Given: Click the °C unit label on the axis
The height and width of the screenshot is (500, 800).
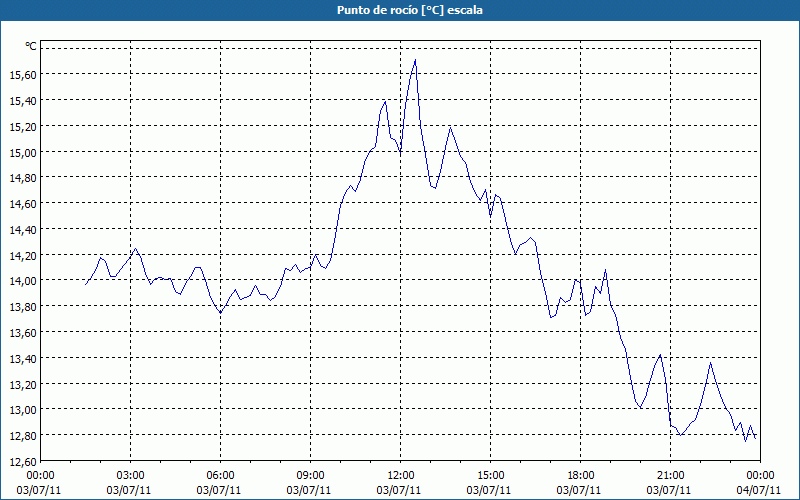Looking at the screenshot, I should coord(31,46).
